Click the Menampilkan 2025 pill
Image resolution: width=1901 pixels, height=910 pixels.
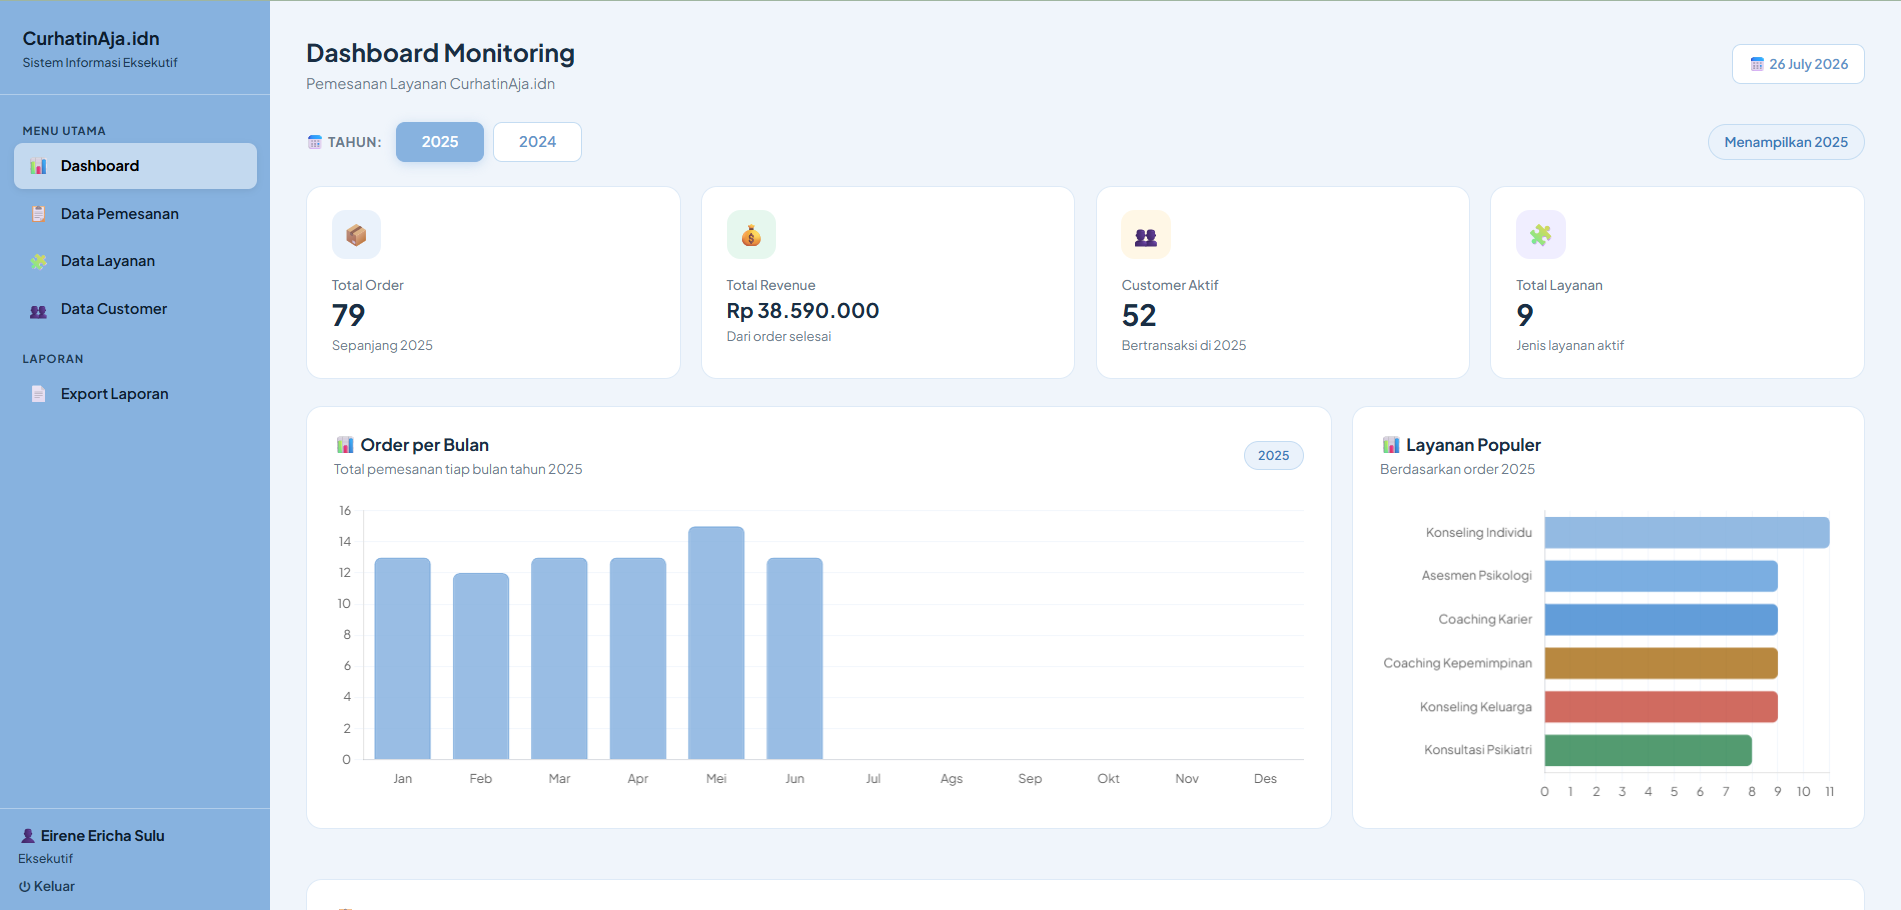1786,142
